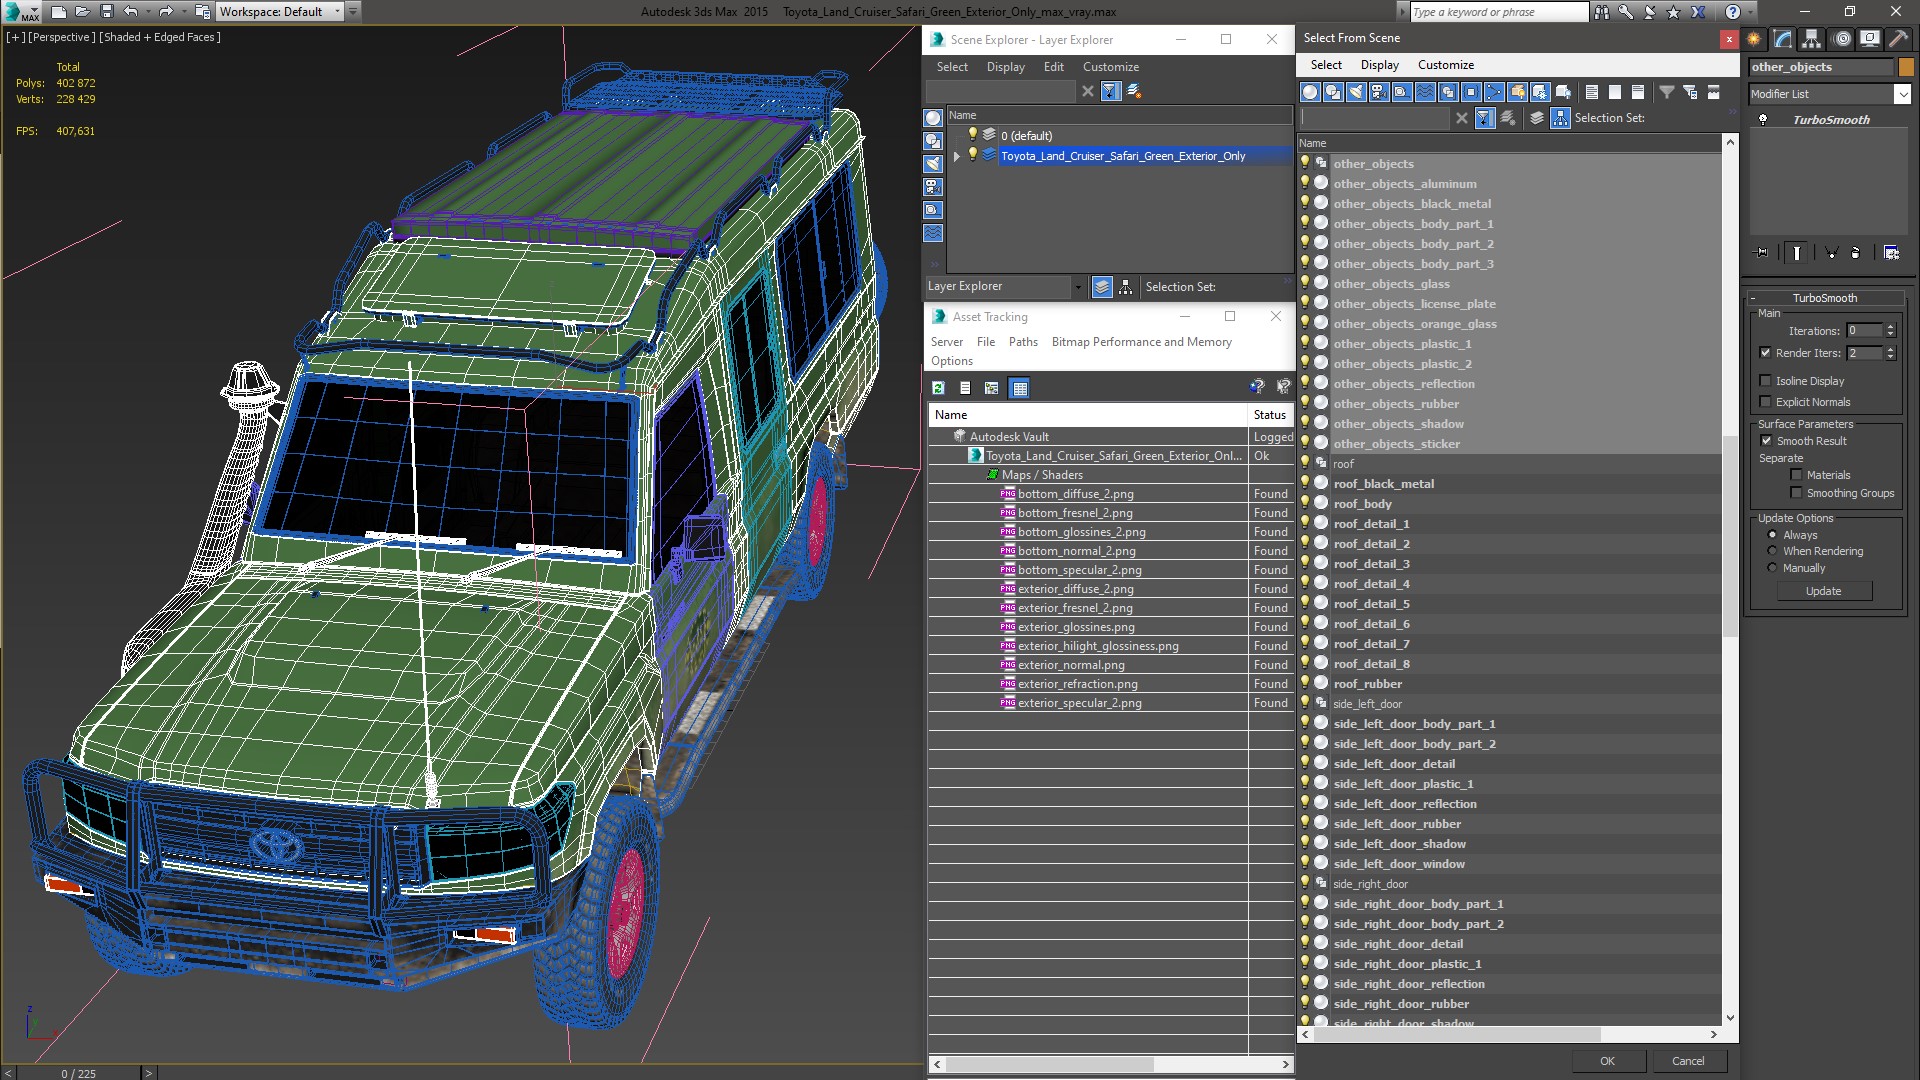Enable Explicit Normals checkbox
Image resolution: width=1920 pixels, height=1080 pixels.
click(1765, 402)
